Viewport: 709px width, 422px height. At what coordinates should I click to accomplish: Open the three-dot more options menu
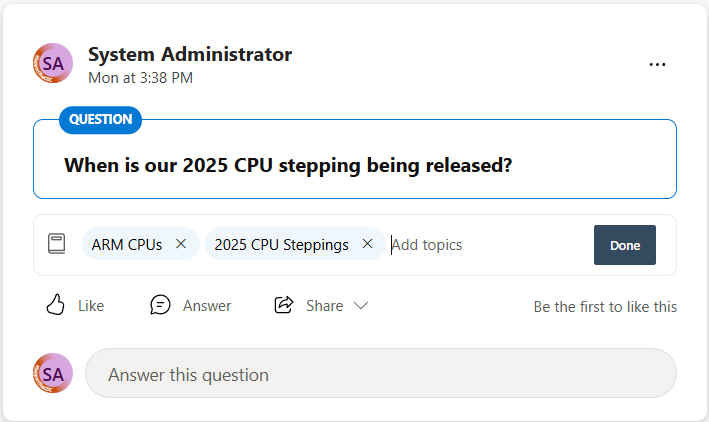(x=657, y=65)
